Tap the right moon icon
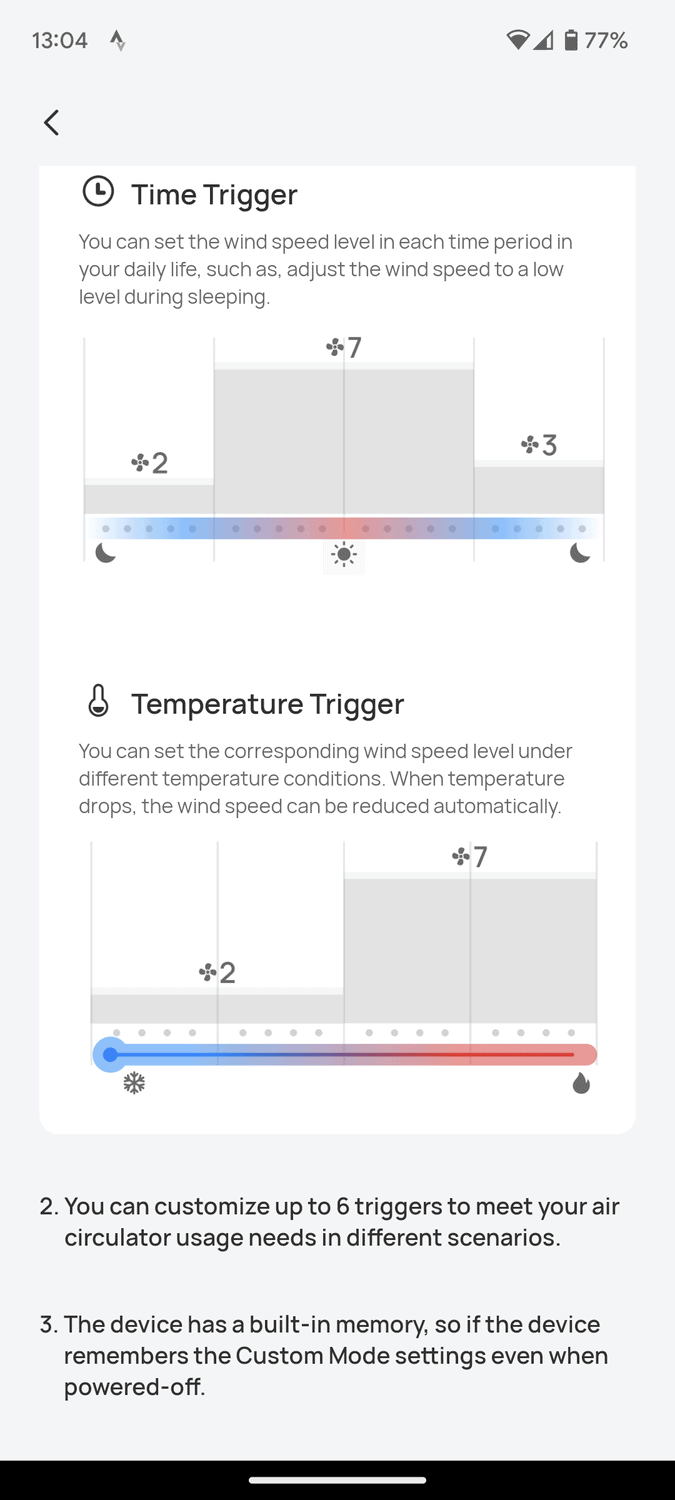Screen dimensions: 675x1500 [x=580, y=552]
